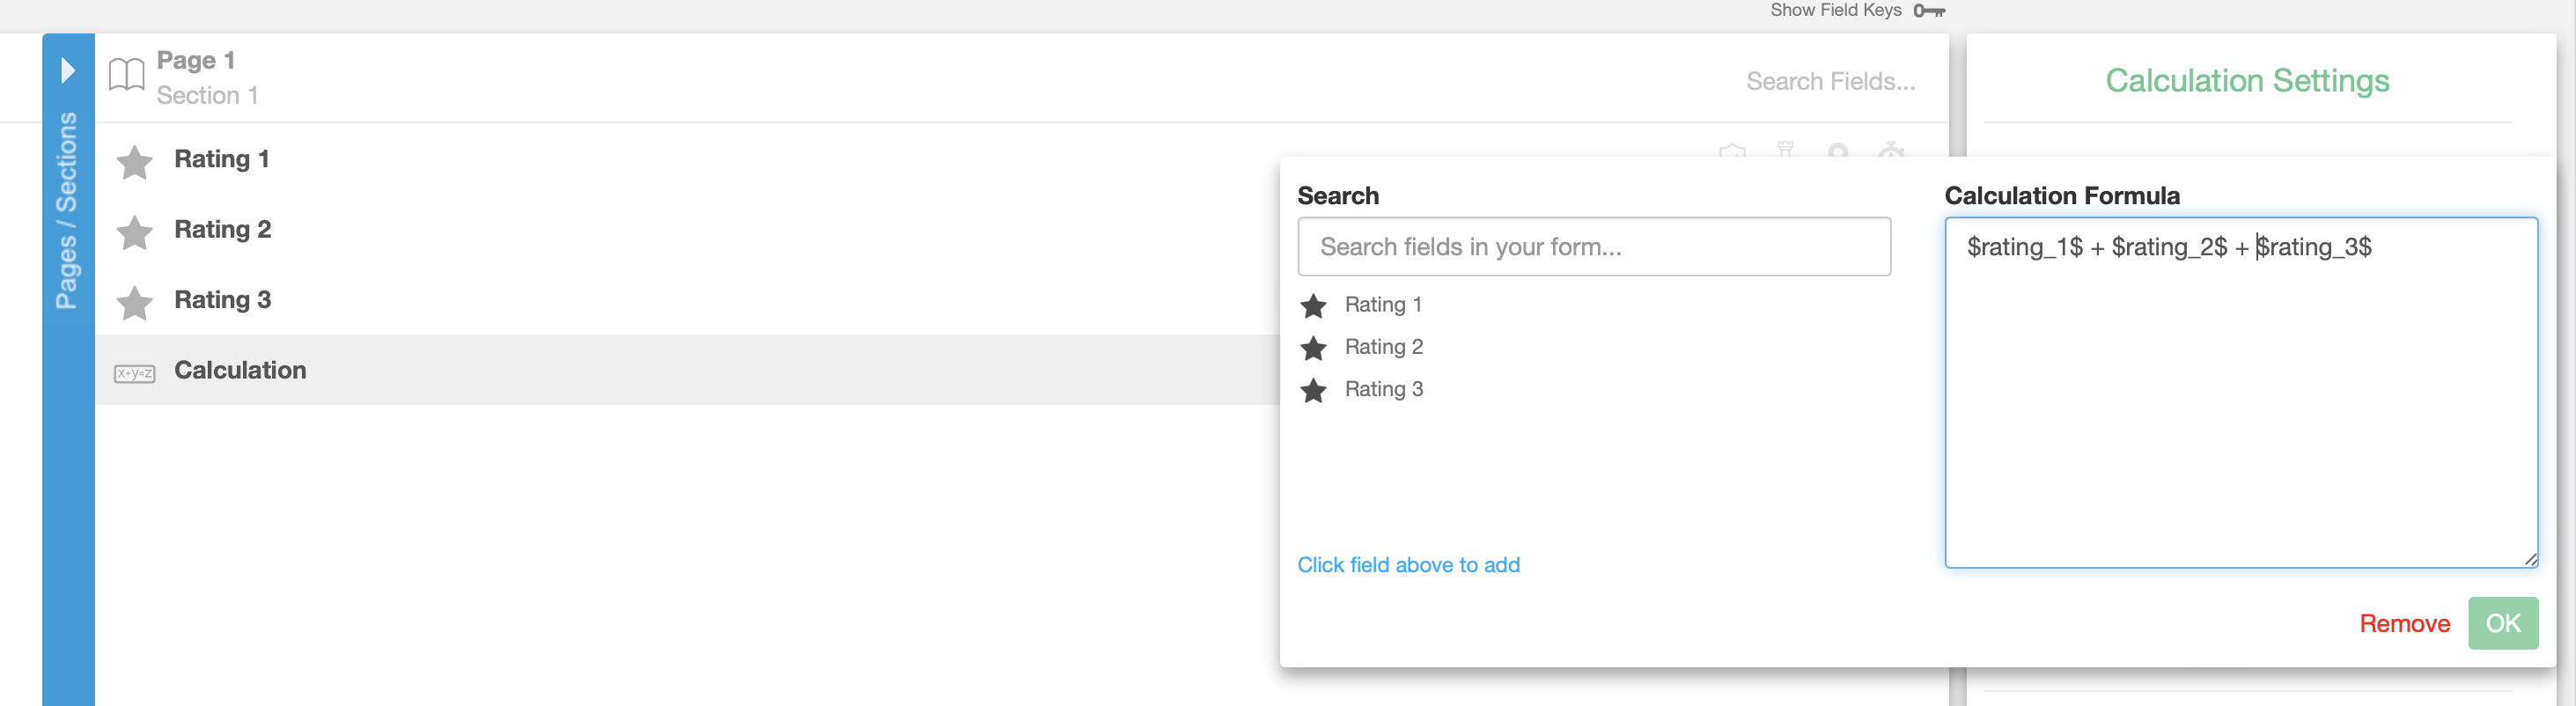
Task: Focus the 'Search fields in your form' box
Action: (1593, 247)
